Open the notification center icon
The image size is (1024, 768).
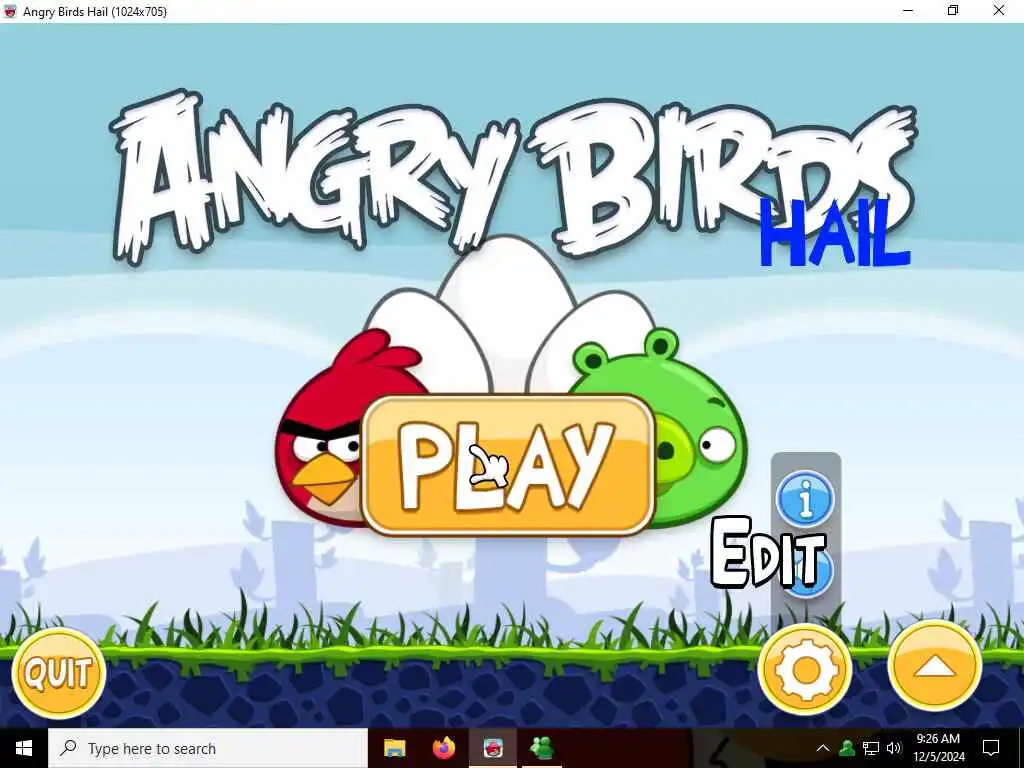pos(991,748)
